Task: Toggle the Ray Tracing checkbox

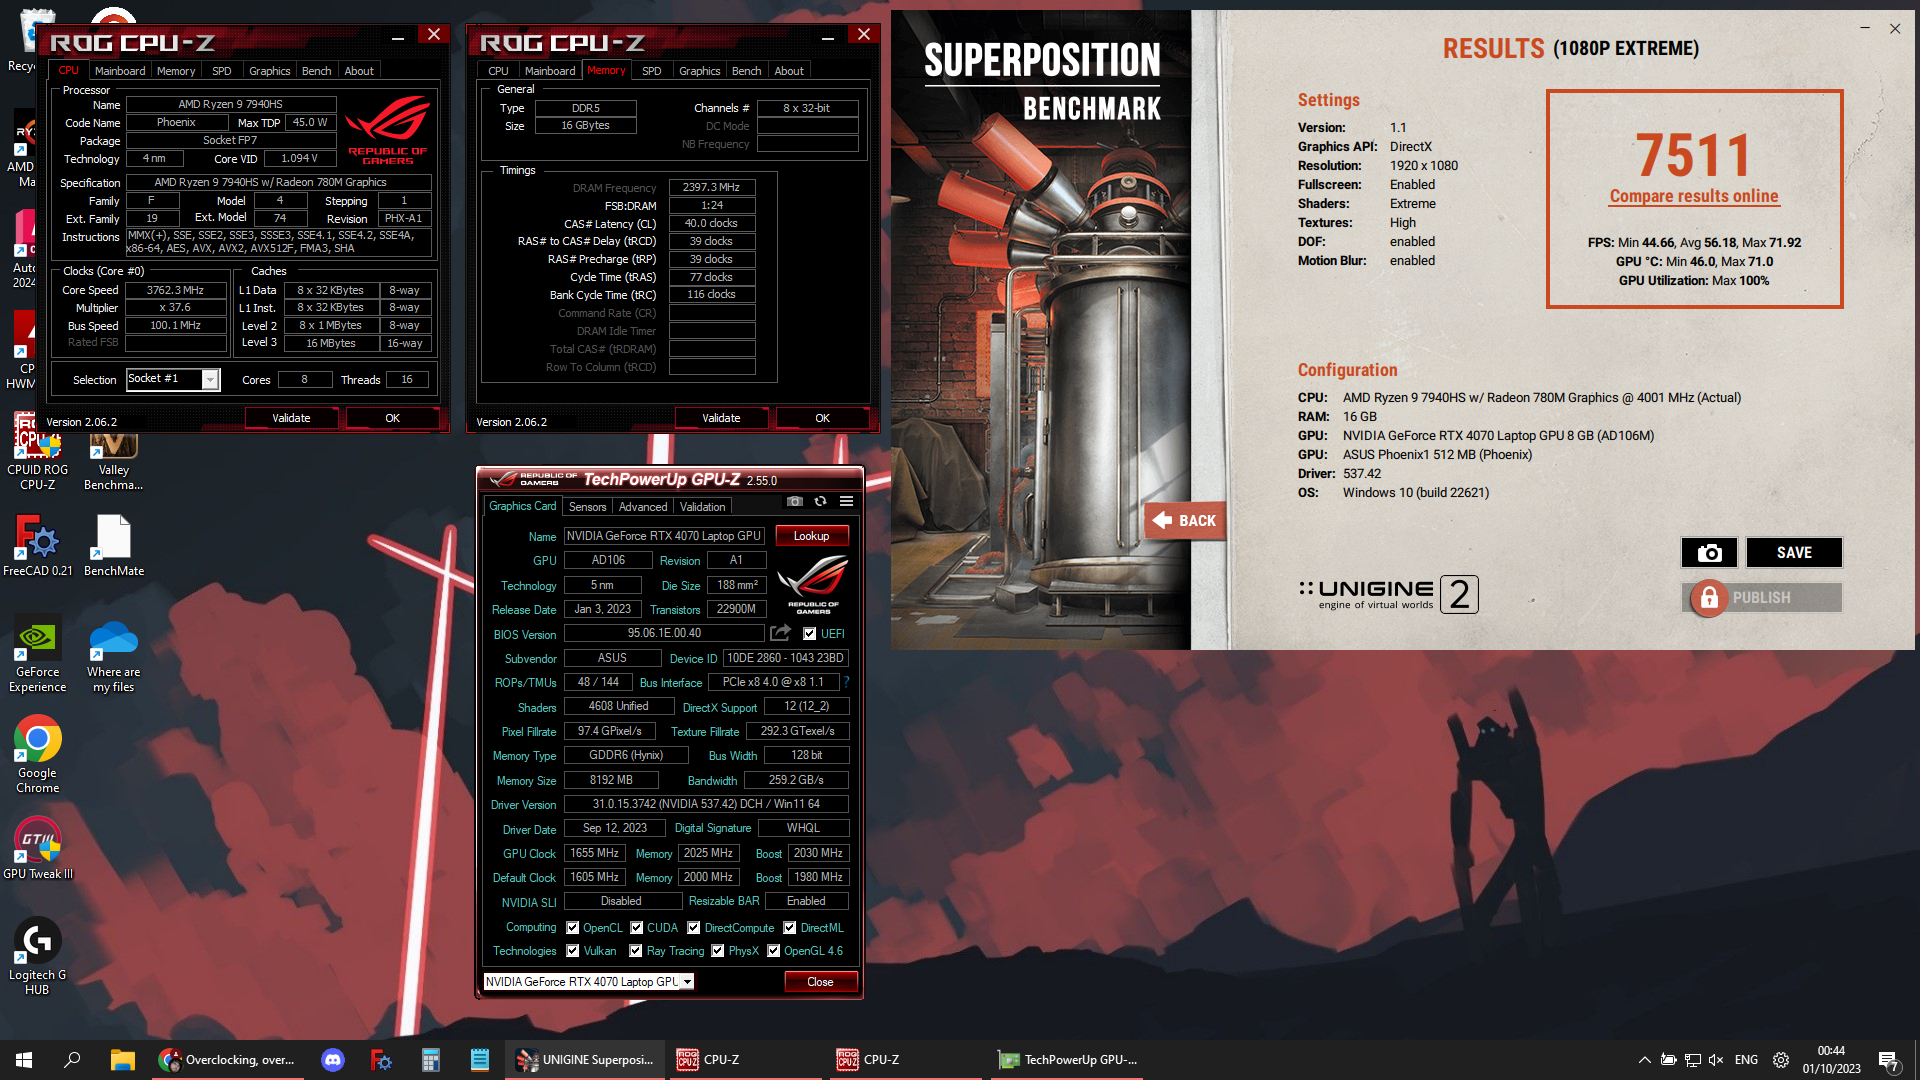Action: tap(636, 951)
